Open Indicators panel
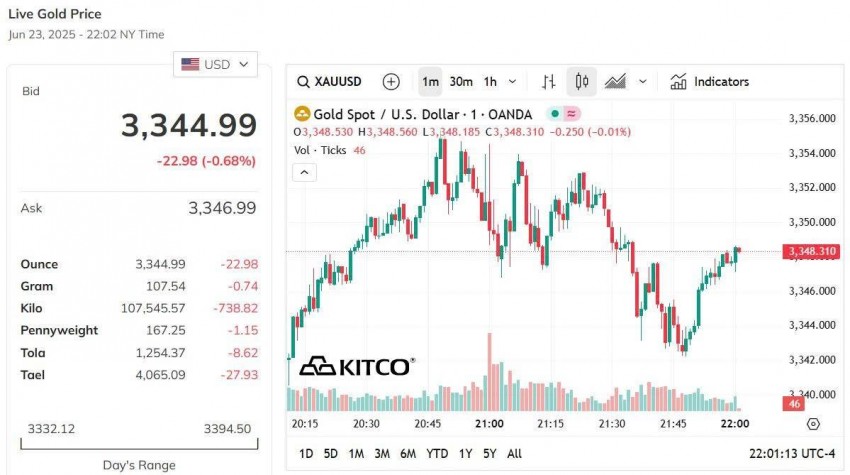Image resolution: width=850 pixels, height=475 pixels. [x=710, y=82]
